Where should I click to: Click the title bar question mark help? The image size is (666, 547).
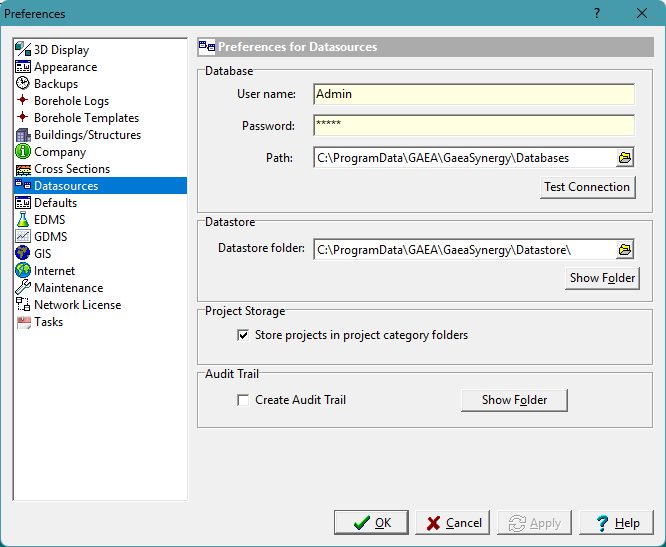click(596, 14)
